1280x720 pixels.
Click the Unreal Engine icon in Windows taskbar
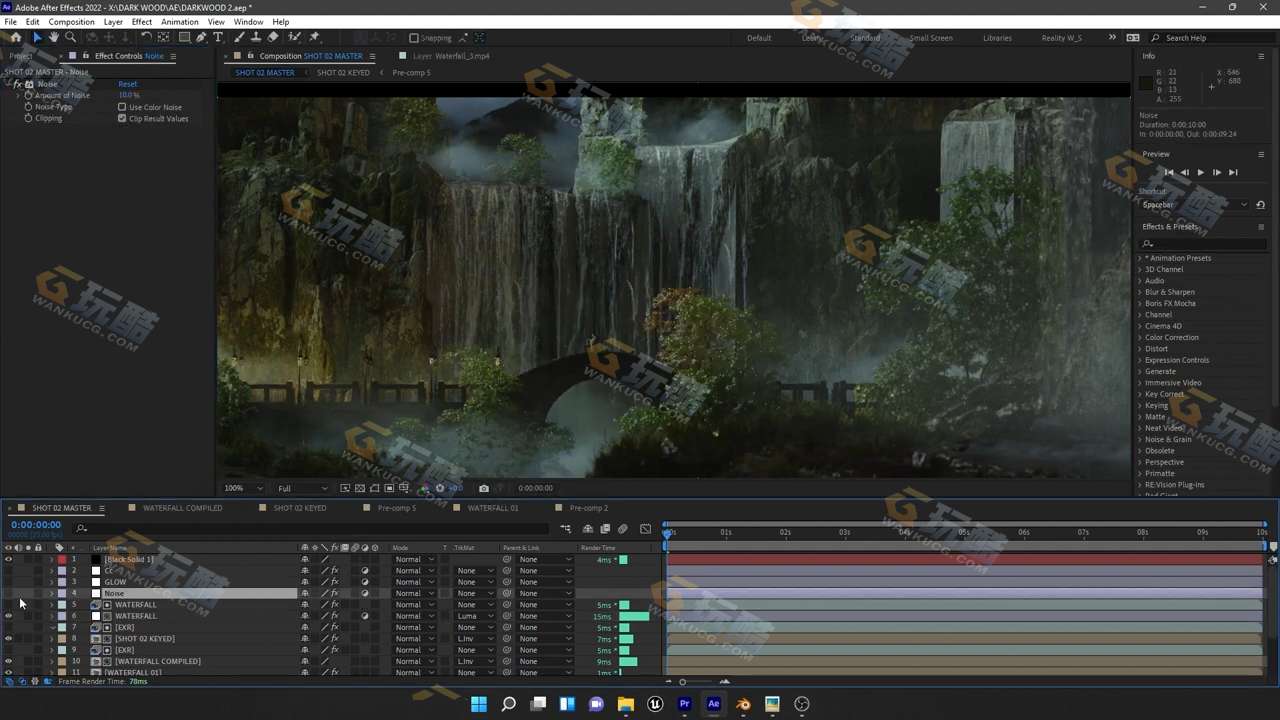(x=655, y=704)
